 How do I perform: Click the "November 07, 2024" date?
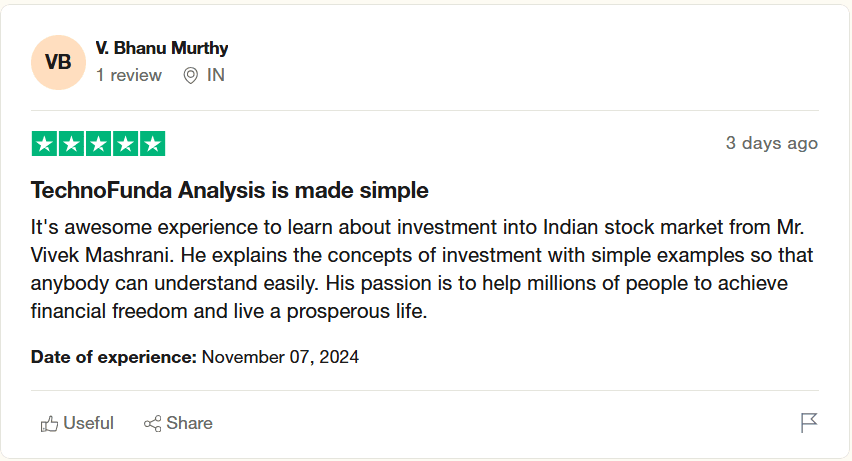coord(280,357)
